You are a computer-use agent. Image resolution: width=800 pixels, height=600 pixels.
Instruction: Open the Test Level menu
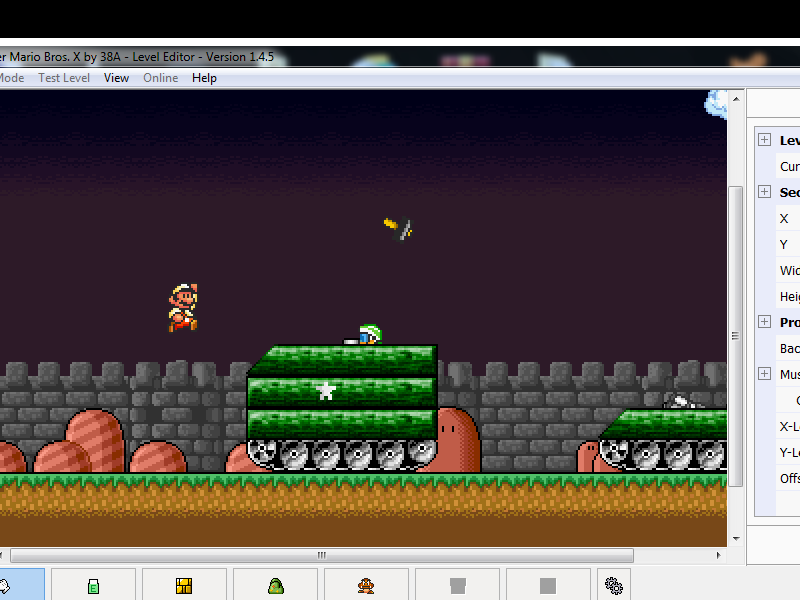pos(64,78)
